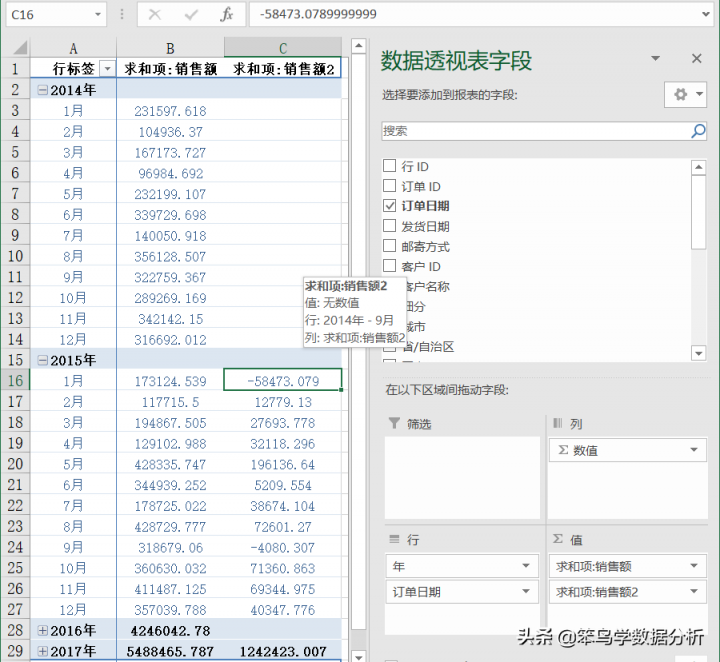Screen dimensions: 720x662
Task: Click the worksheet vertical scroll down arrow
Action: 359,656
